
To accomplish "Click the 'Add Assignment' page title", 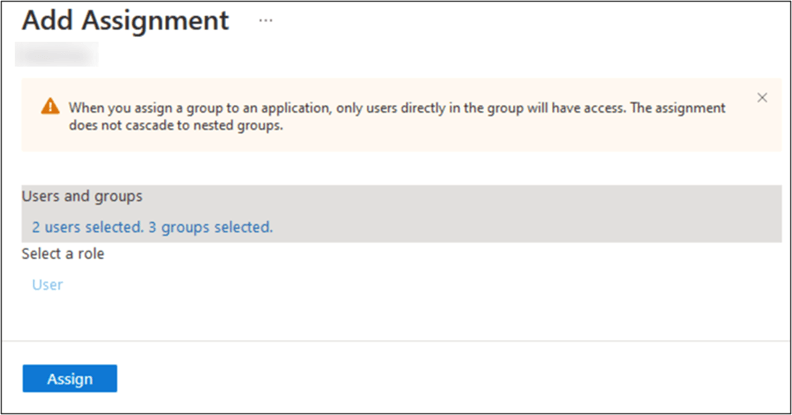I will click(125, 20).
